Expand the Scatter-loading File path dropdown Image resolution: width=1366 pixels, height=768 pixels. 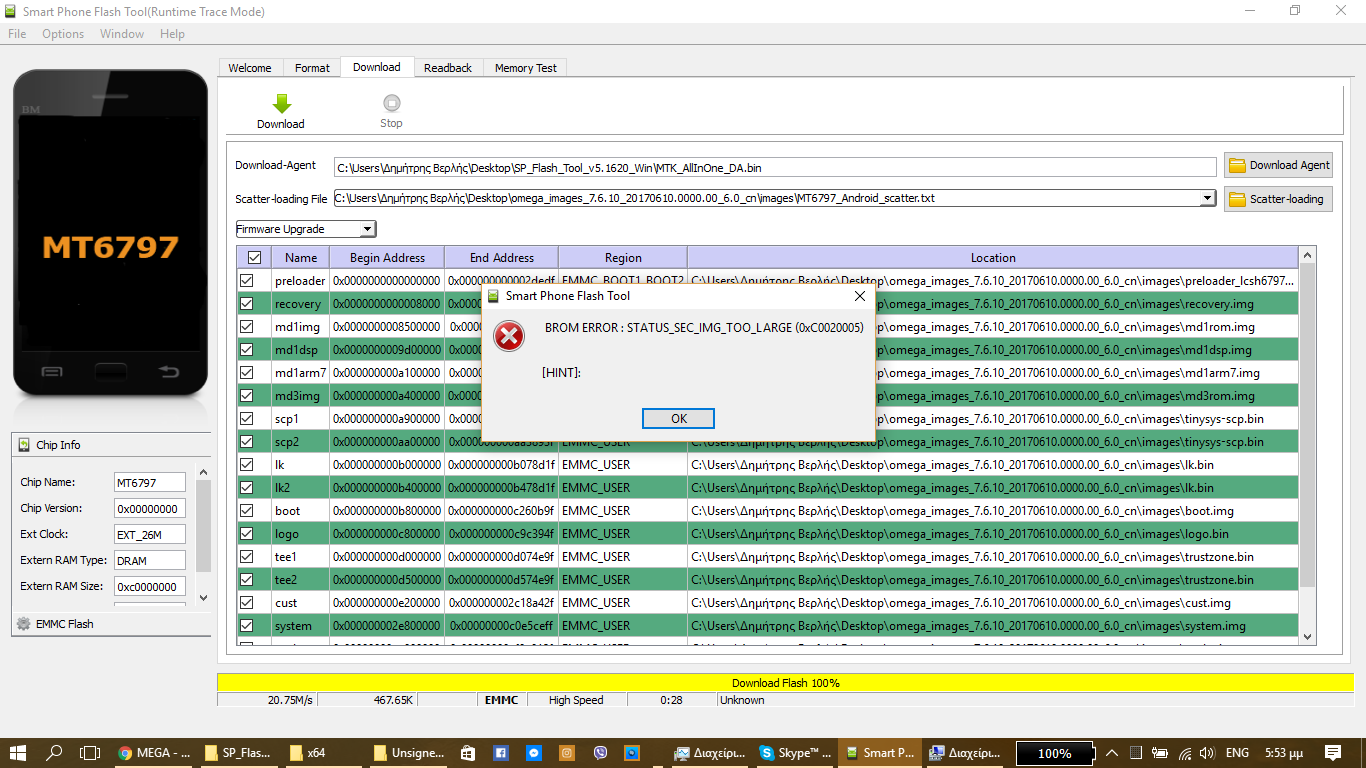pos(1209,198)
